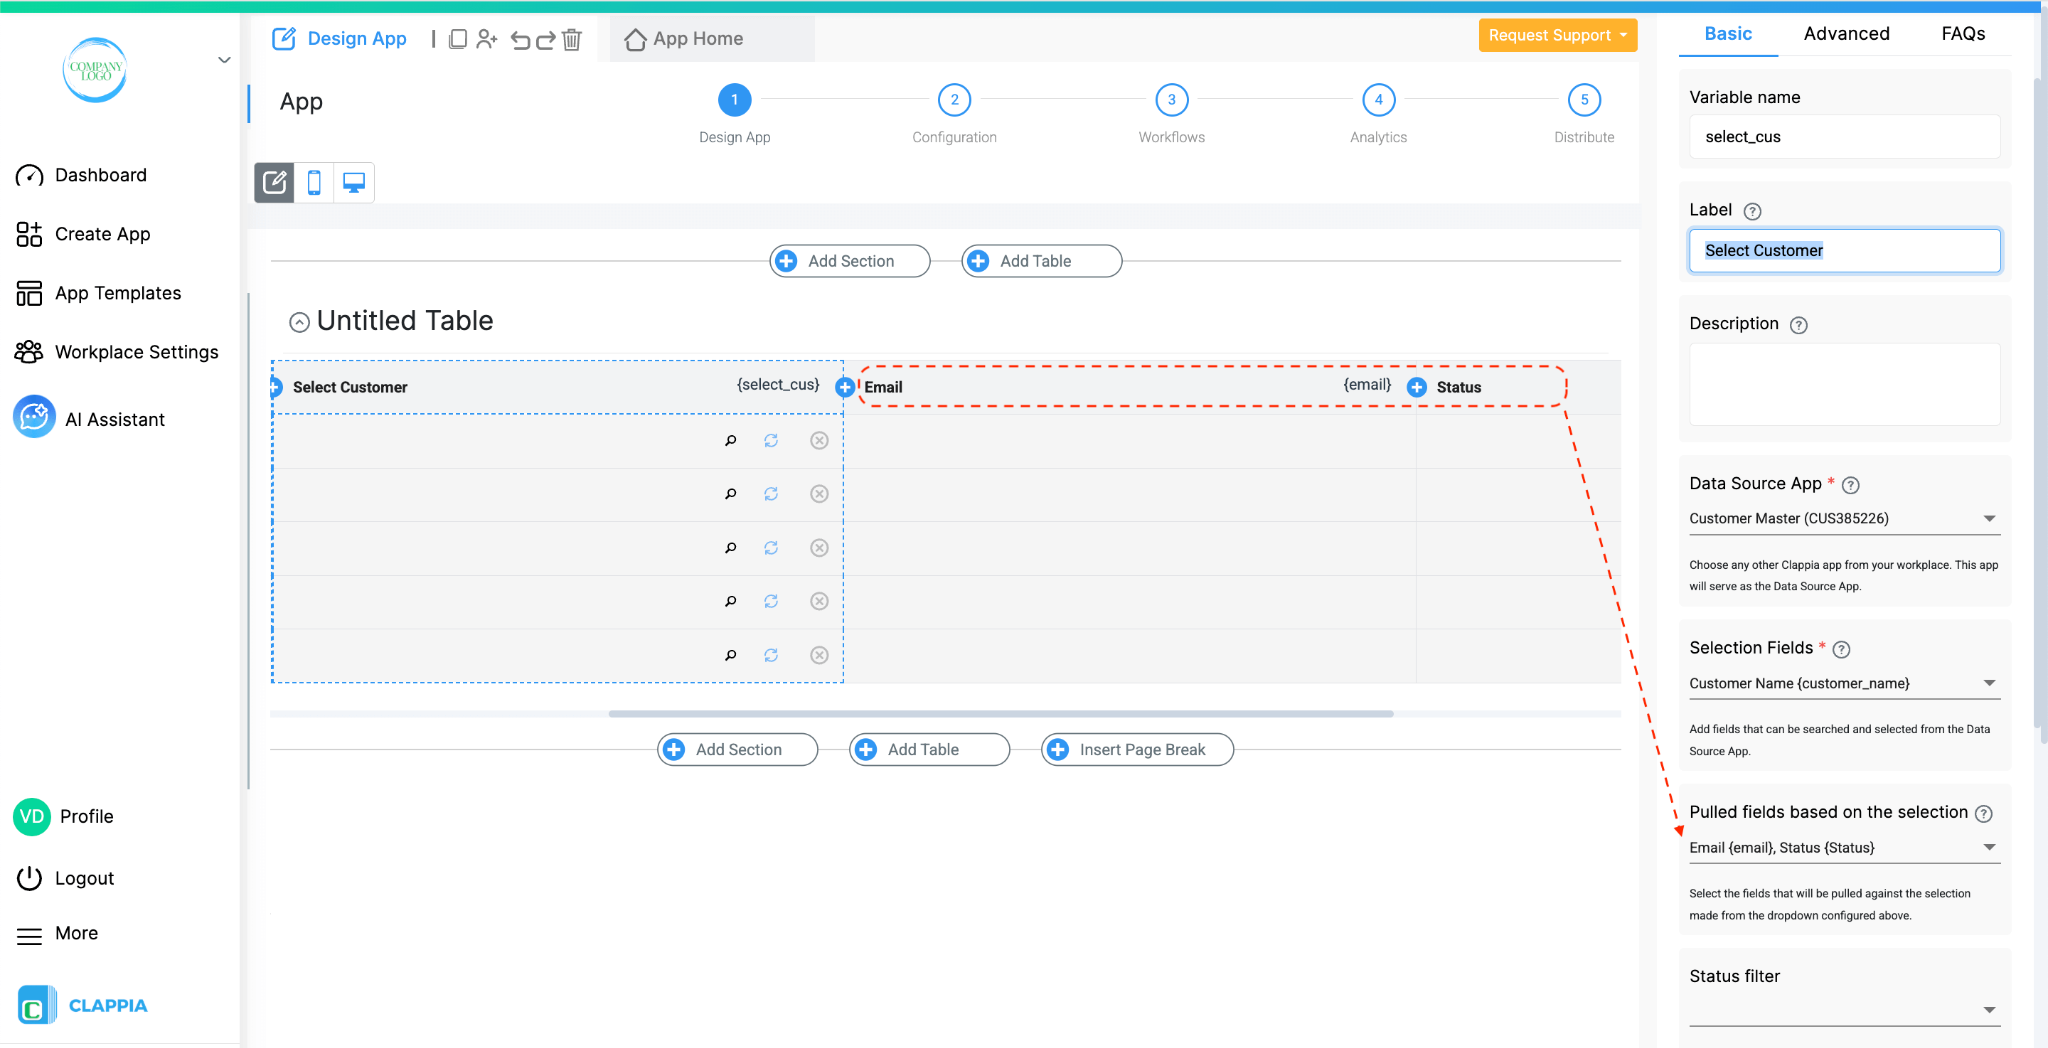Viewport: 2048px width, 1048px height.
Task: Select the Workflows step in the progress bar
Action: [x=1170, y=100]
